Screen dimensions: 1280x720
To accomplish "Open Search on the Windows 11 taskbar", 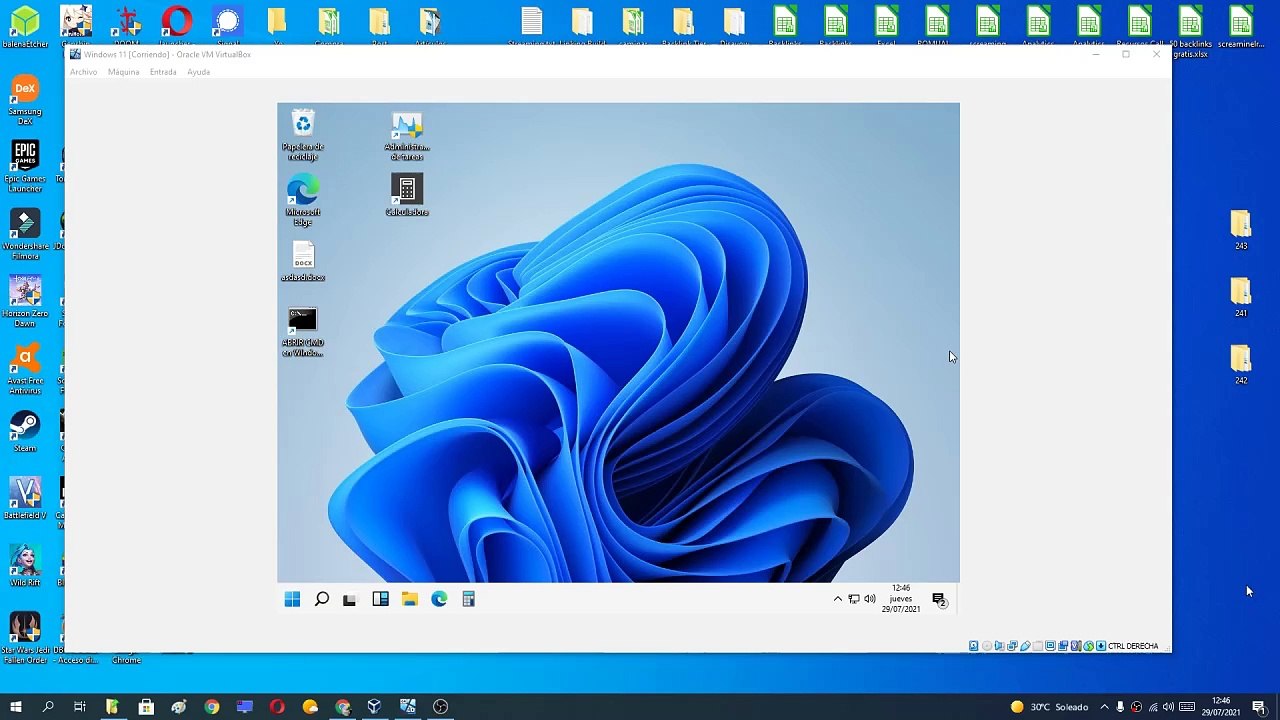I will point(321,599).
